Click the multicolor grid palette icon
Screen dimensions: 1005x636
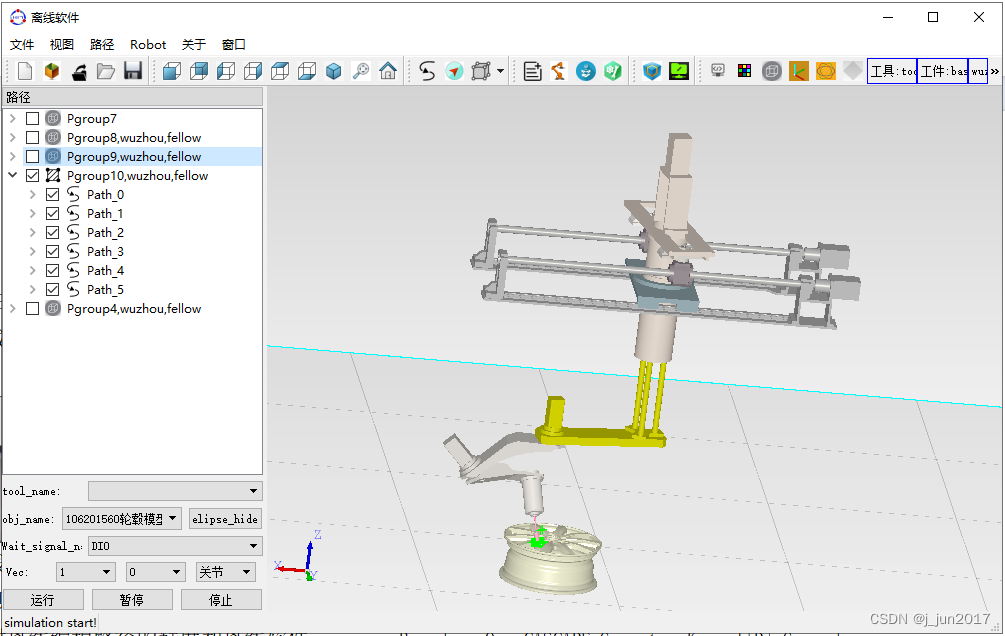point(745,71)
